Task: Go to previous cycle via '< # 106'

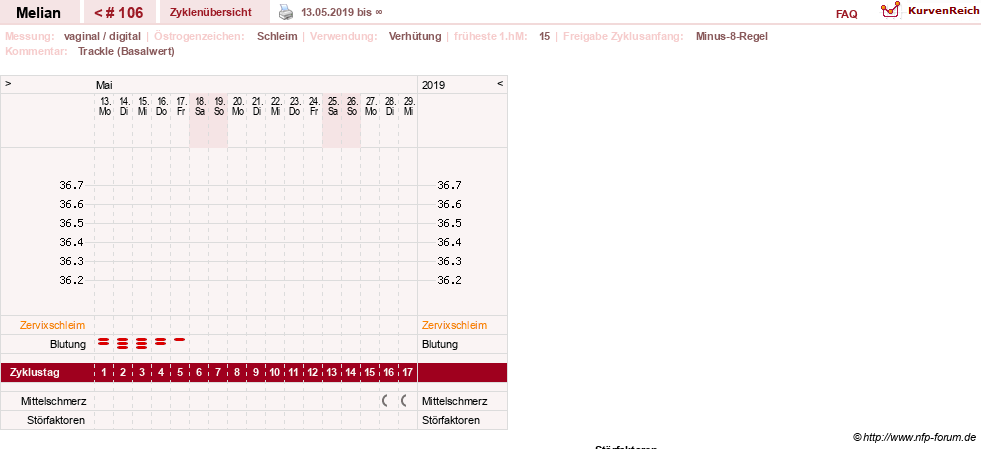Action: [118, 13]
